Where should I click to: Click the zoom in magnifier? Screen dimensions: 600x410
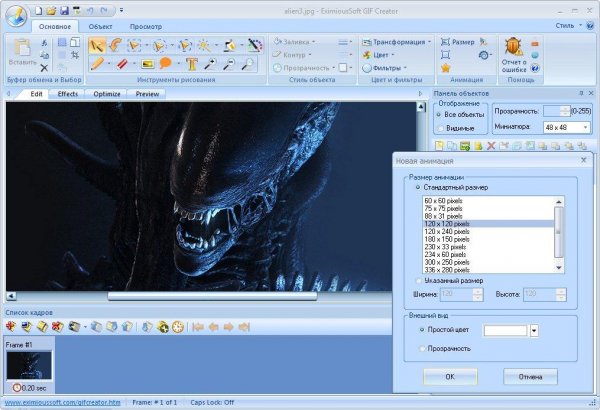click(x=210, y=64)
